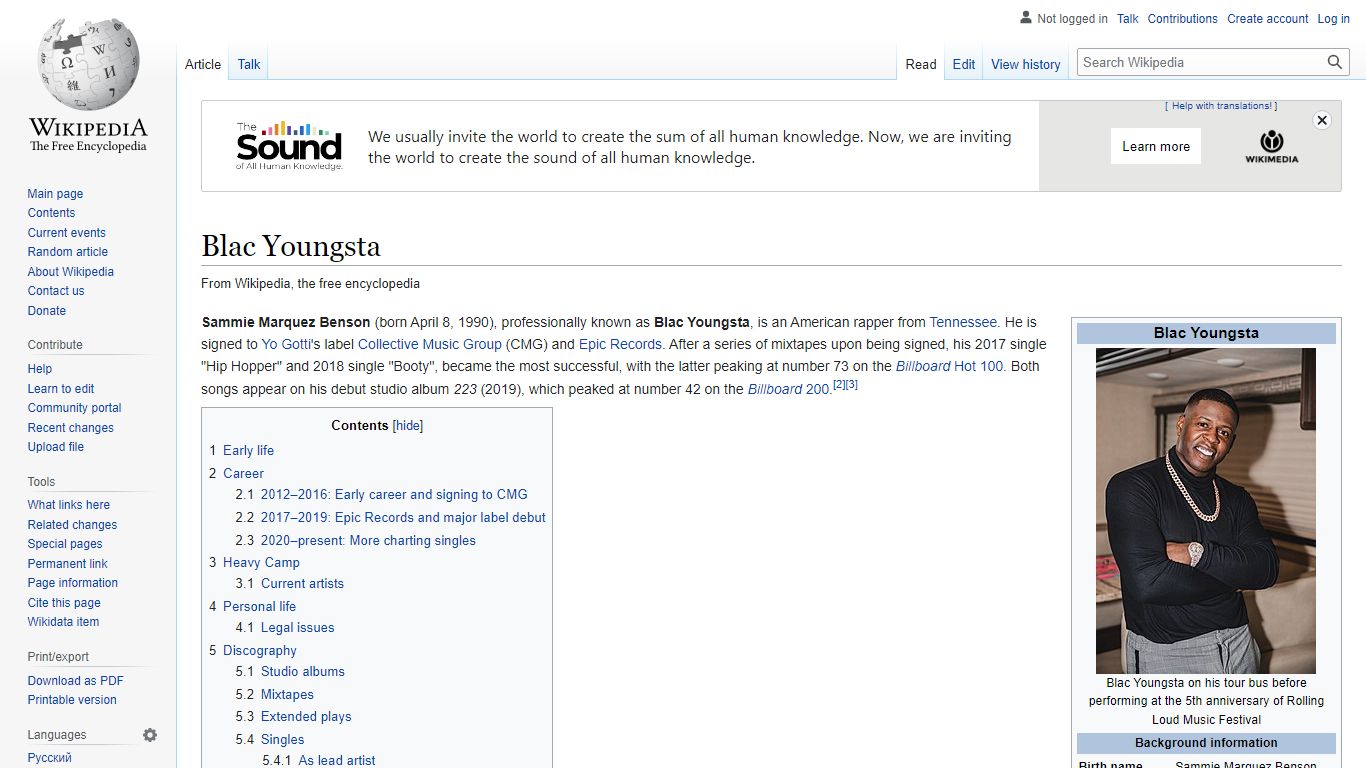The image size is (1366, 768).
Task: Click citation reference [2]
Action: [839, 385]
